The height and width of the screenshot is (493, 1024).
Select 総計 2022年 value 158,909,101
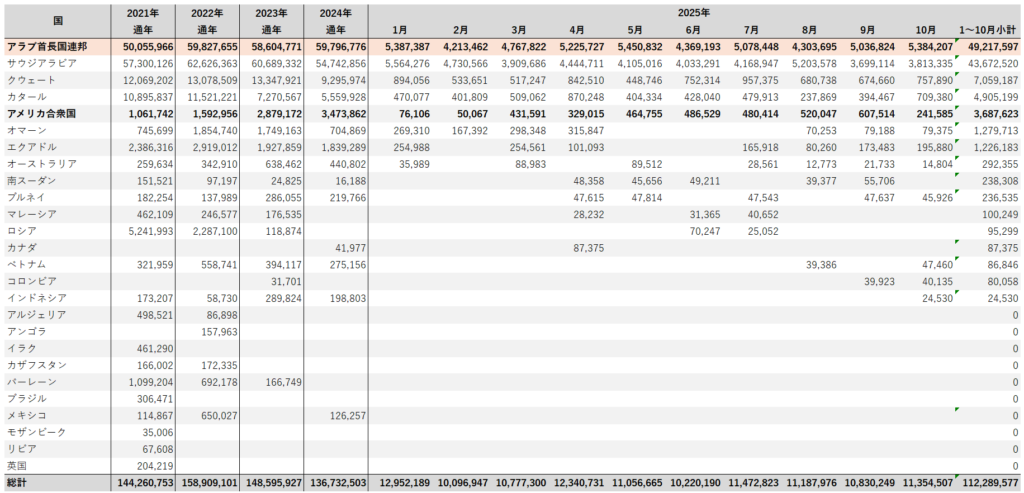(x=207, y=483)
